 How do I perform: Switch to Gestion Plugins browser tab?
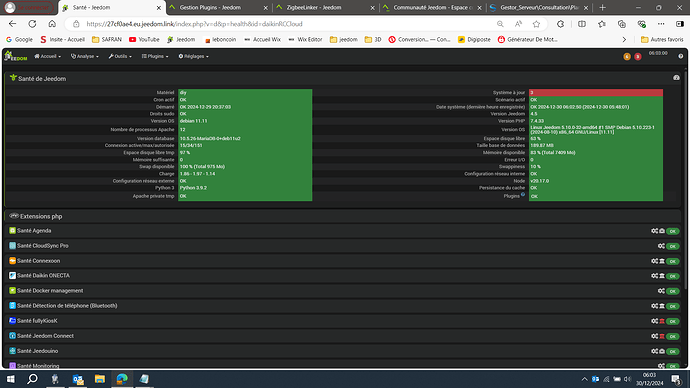[219, 7]
